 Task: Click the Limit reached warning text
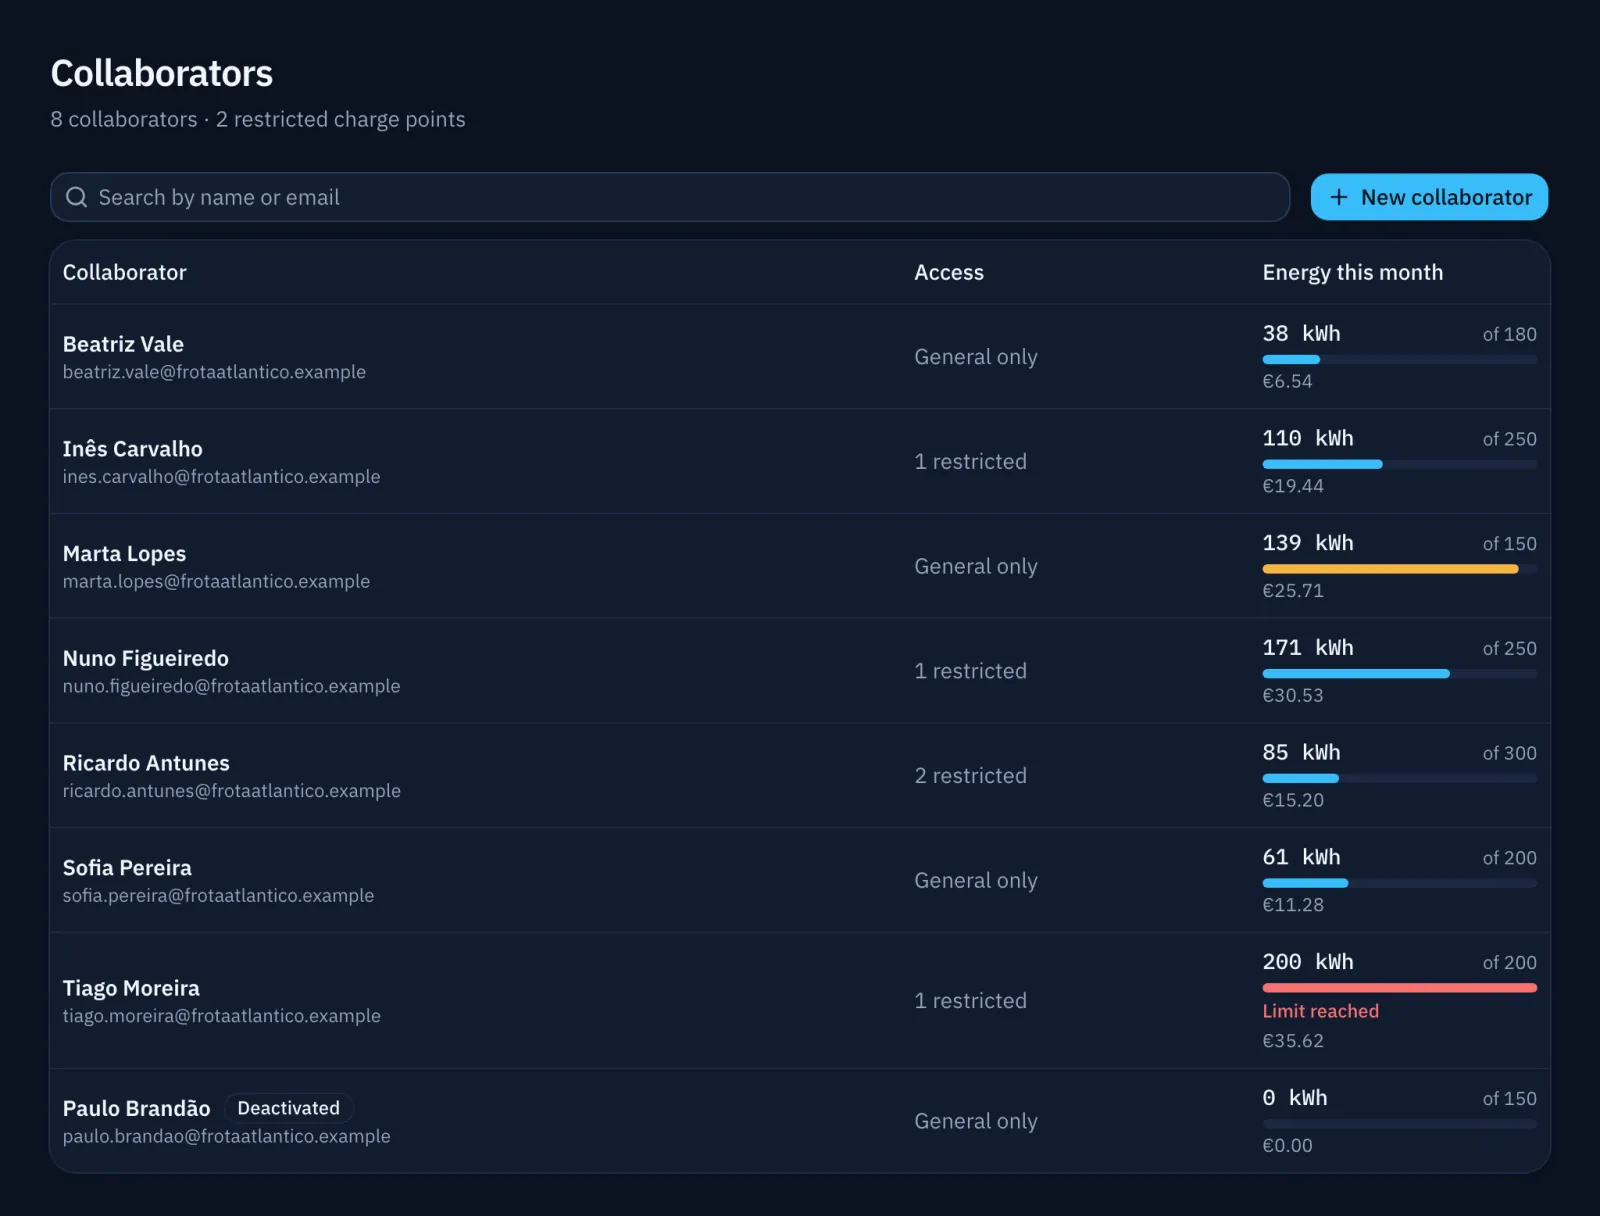click(x=1320, y=1011)
